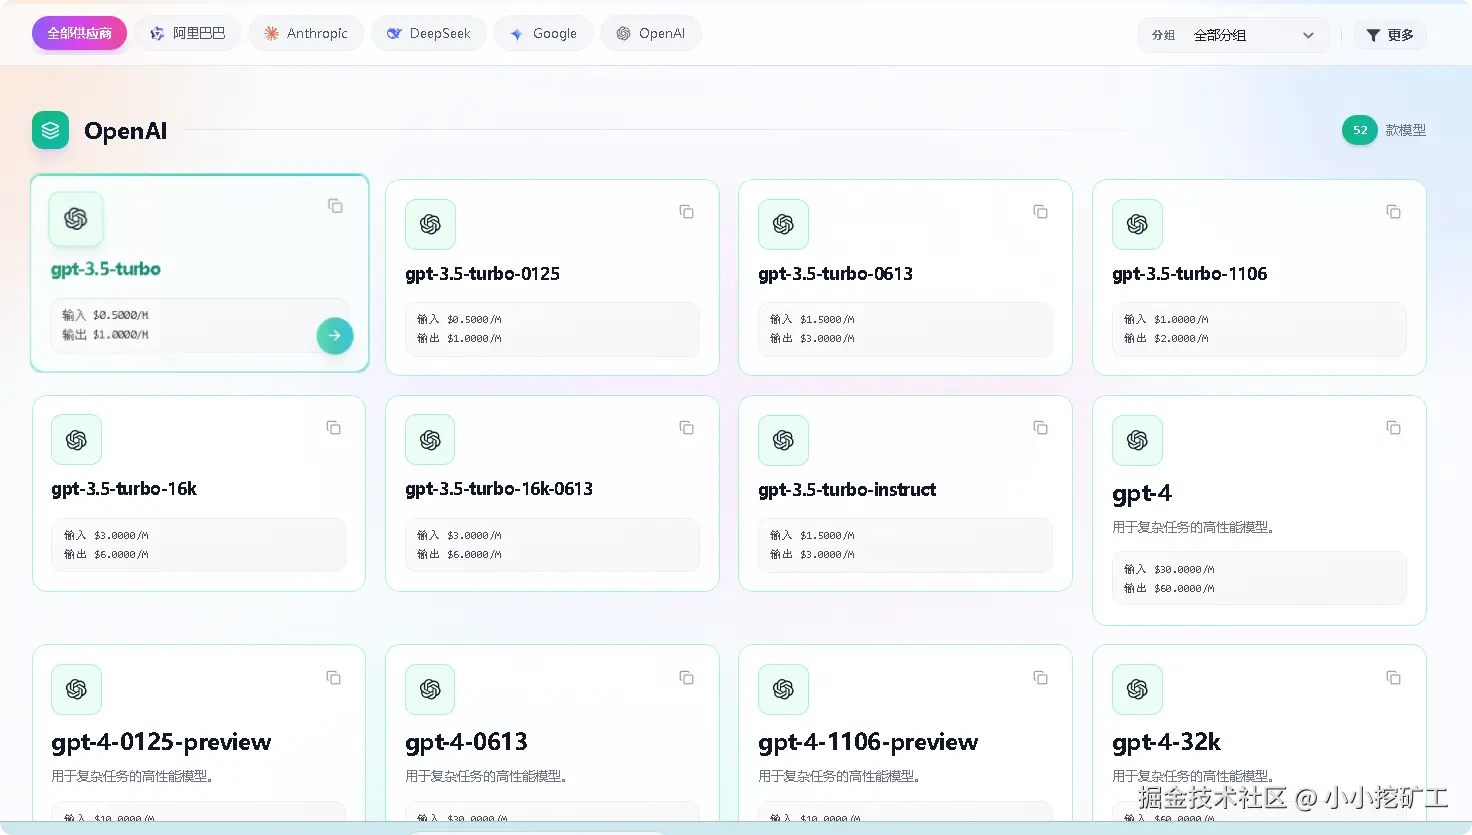The image size is (1472, 835).
Task: Click the OpenAI logo on gpt-3.5-turbo-instruct card
Action: 783,440
